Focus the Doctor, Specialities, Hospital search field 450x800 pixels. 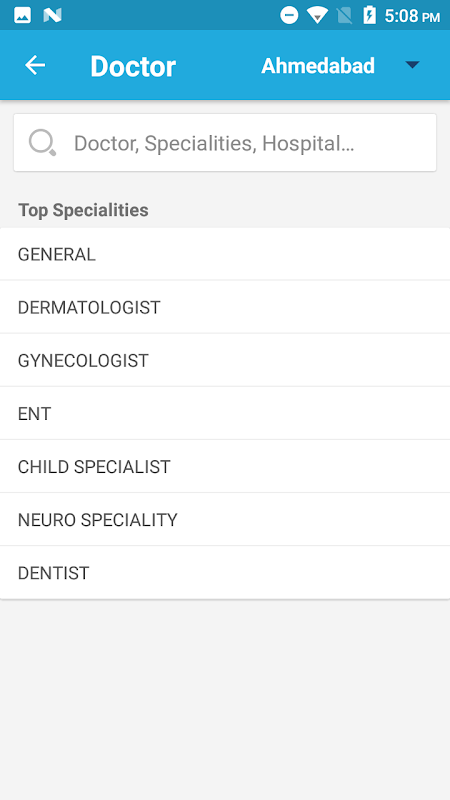pos(225,142)
